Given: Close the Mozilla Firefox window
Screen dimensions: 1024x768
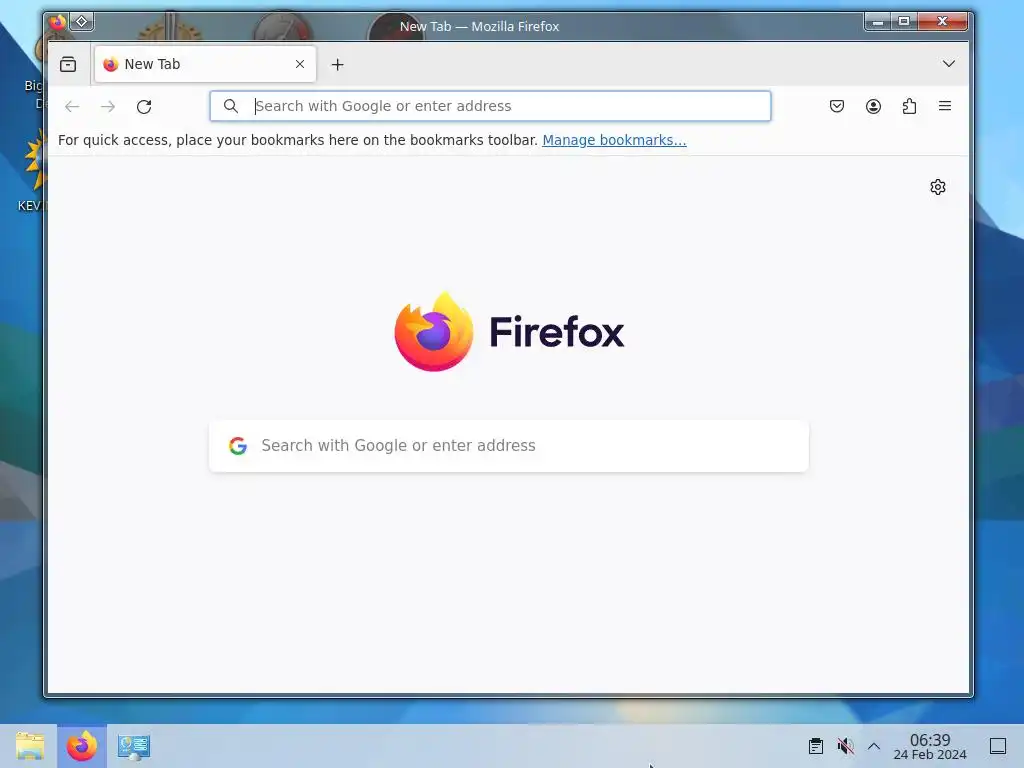Looking at the screenshot, I should coord(942,22).
